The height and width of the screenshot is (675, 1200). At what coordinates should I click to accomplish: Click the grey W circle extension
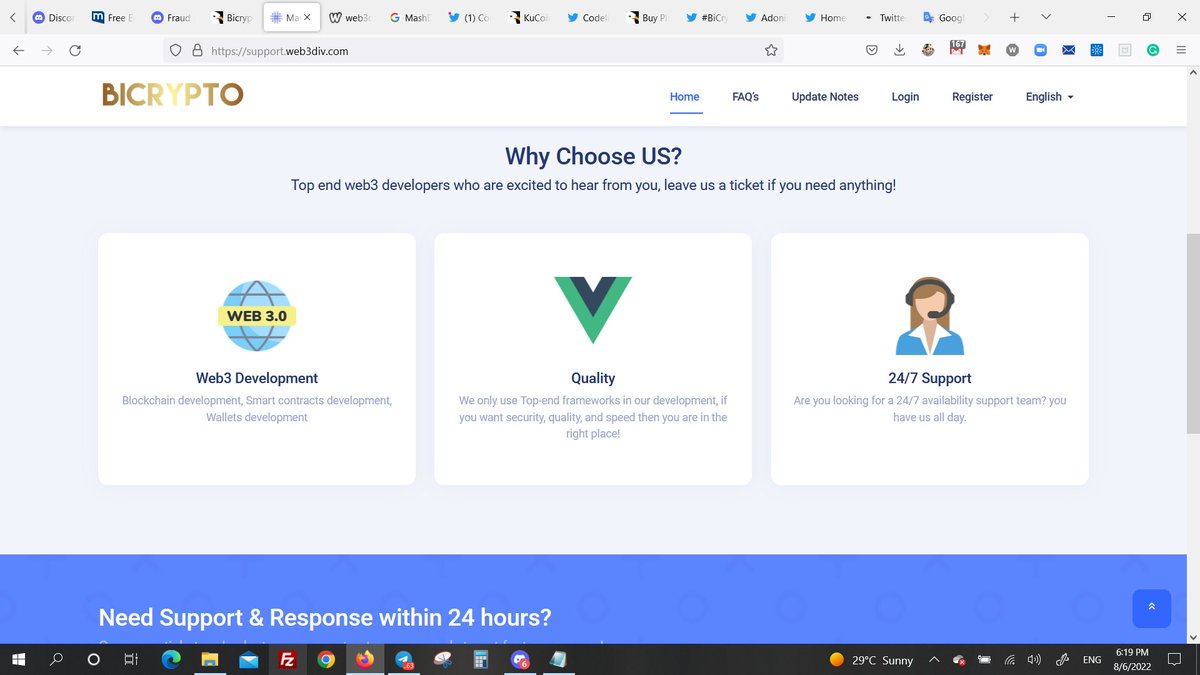(1012, 50)
